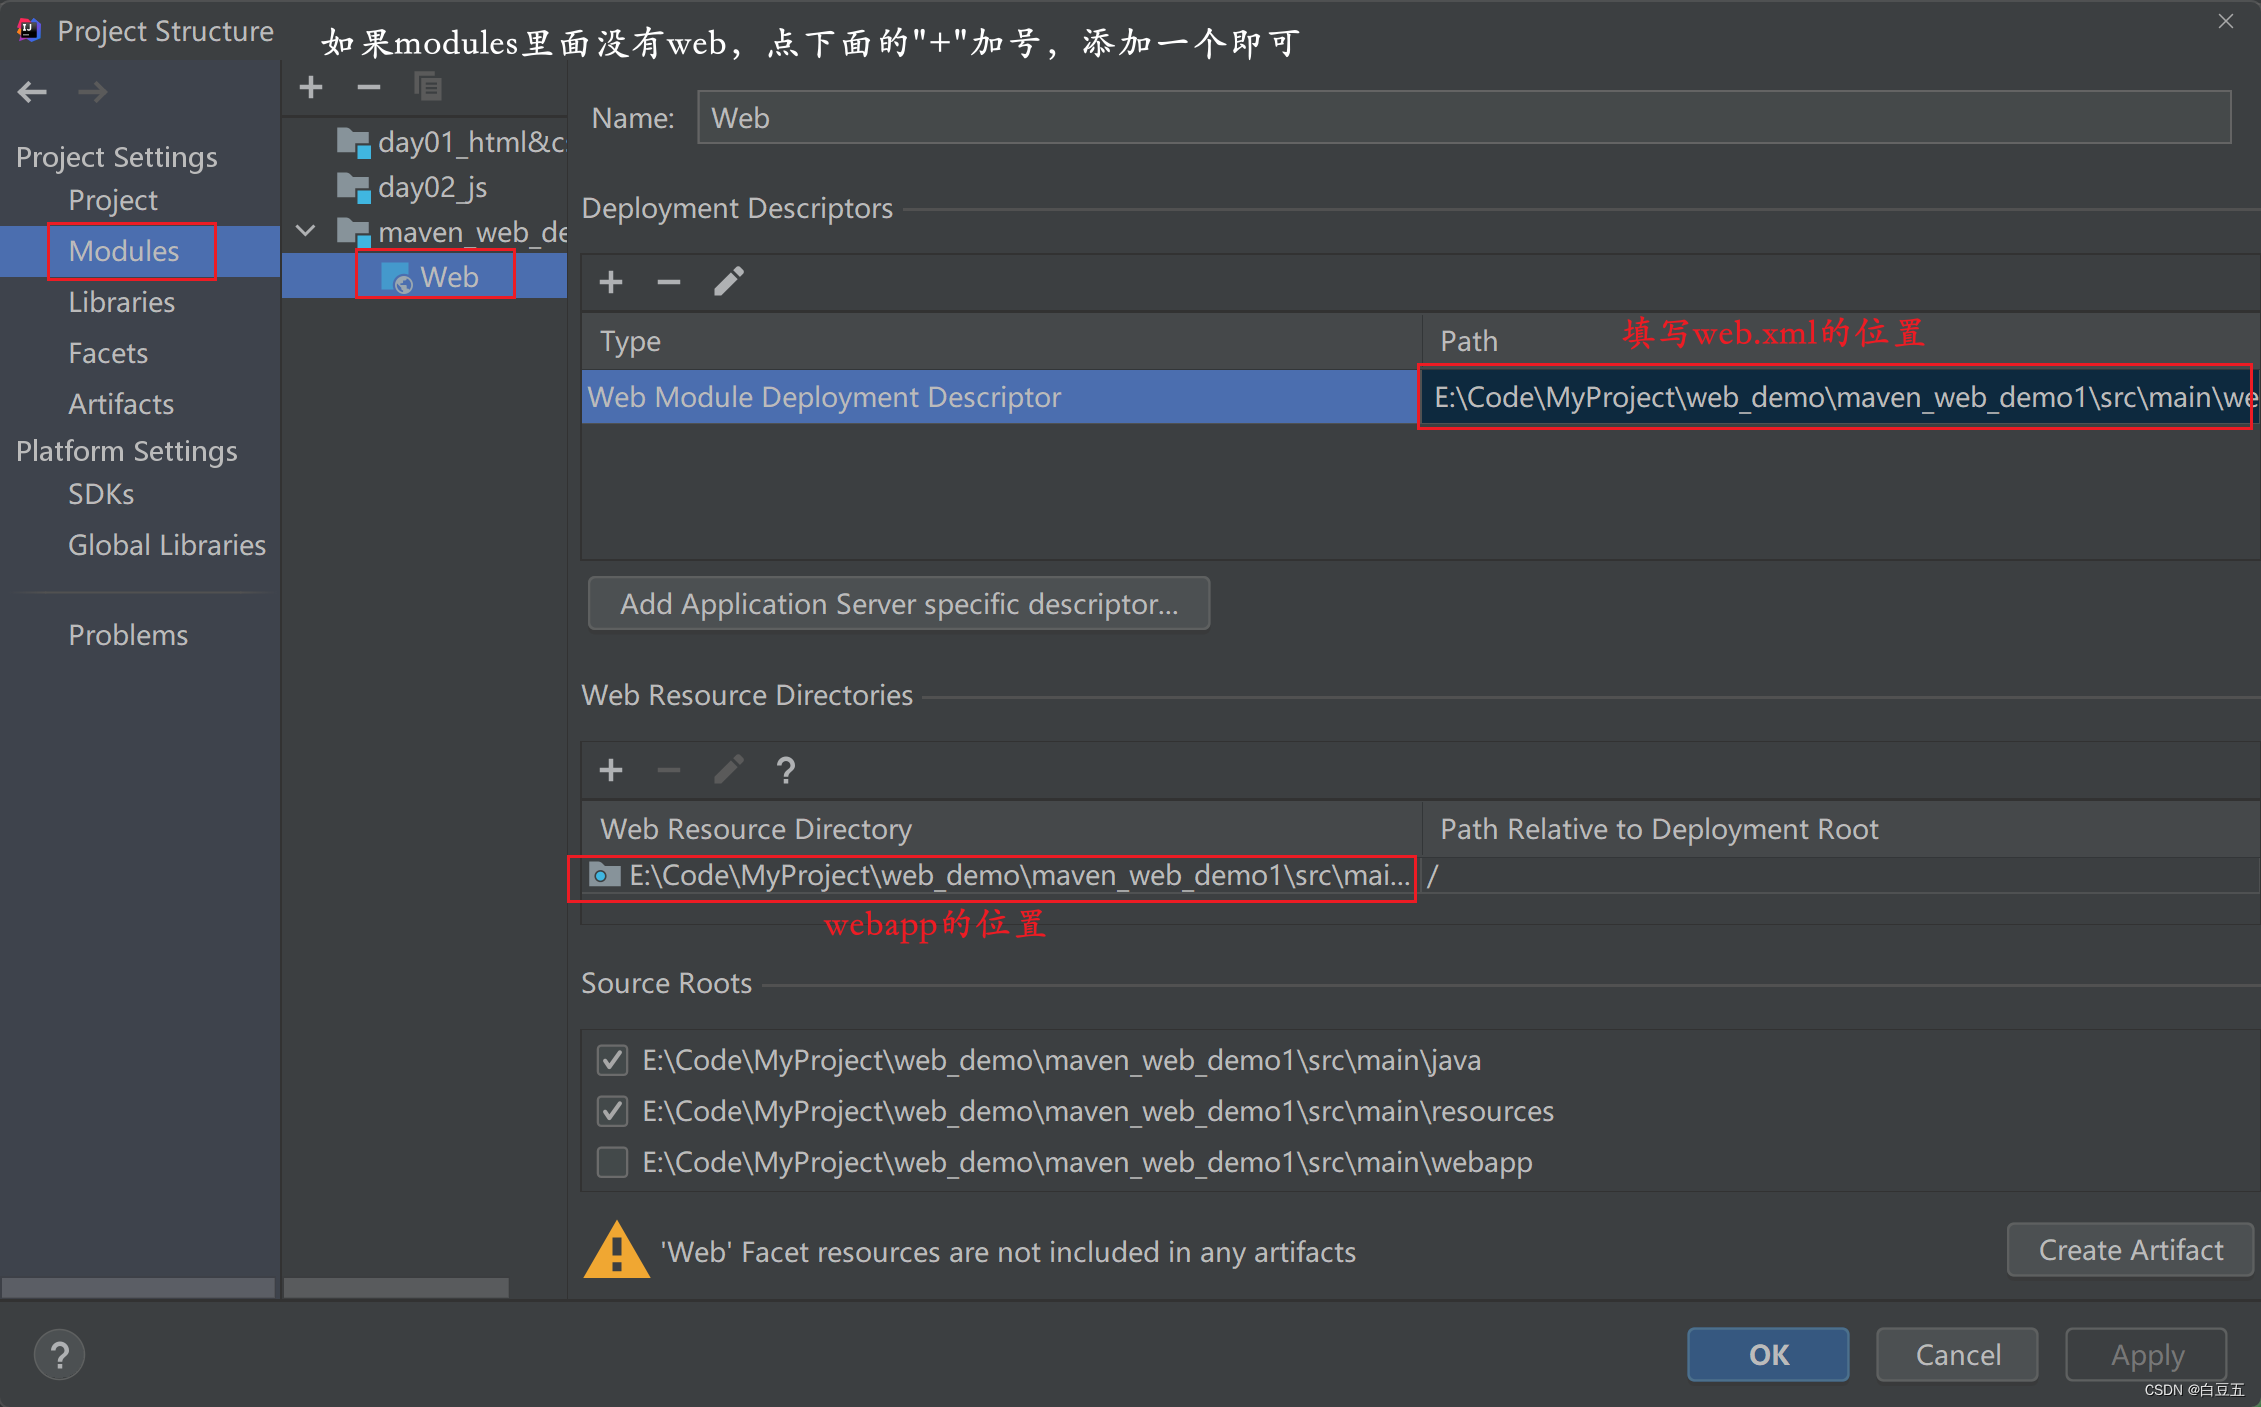Edit the deployment descriptor with pencil
This screenshot has height=1407, width=2261.
728,282
